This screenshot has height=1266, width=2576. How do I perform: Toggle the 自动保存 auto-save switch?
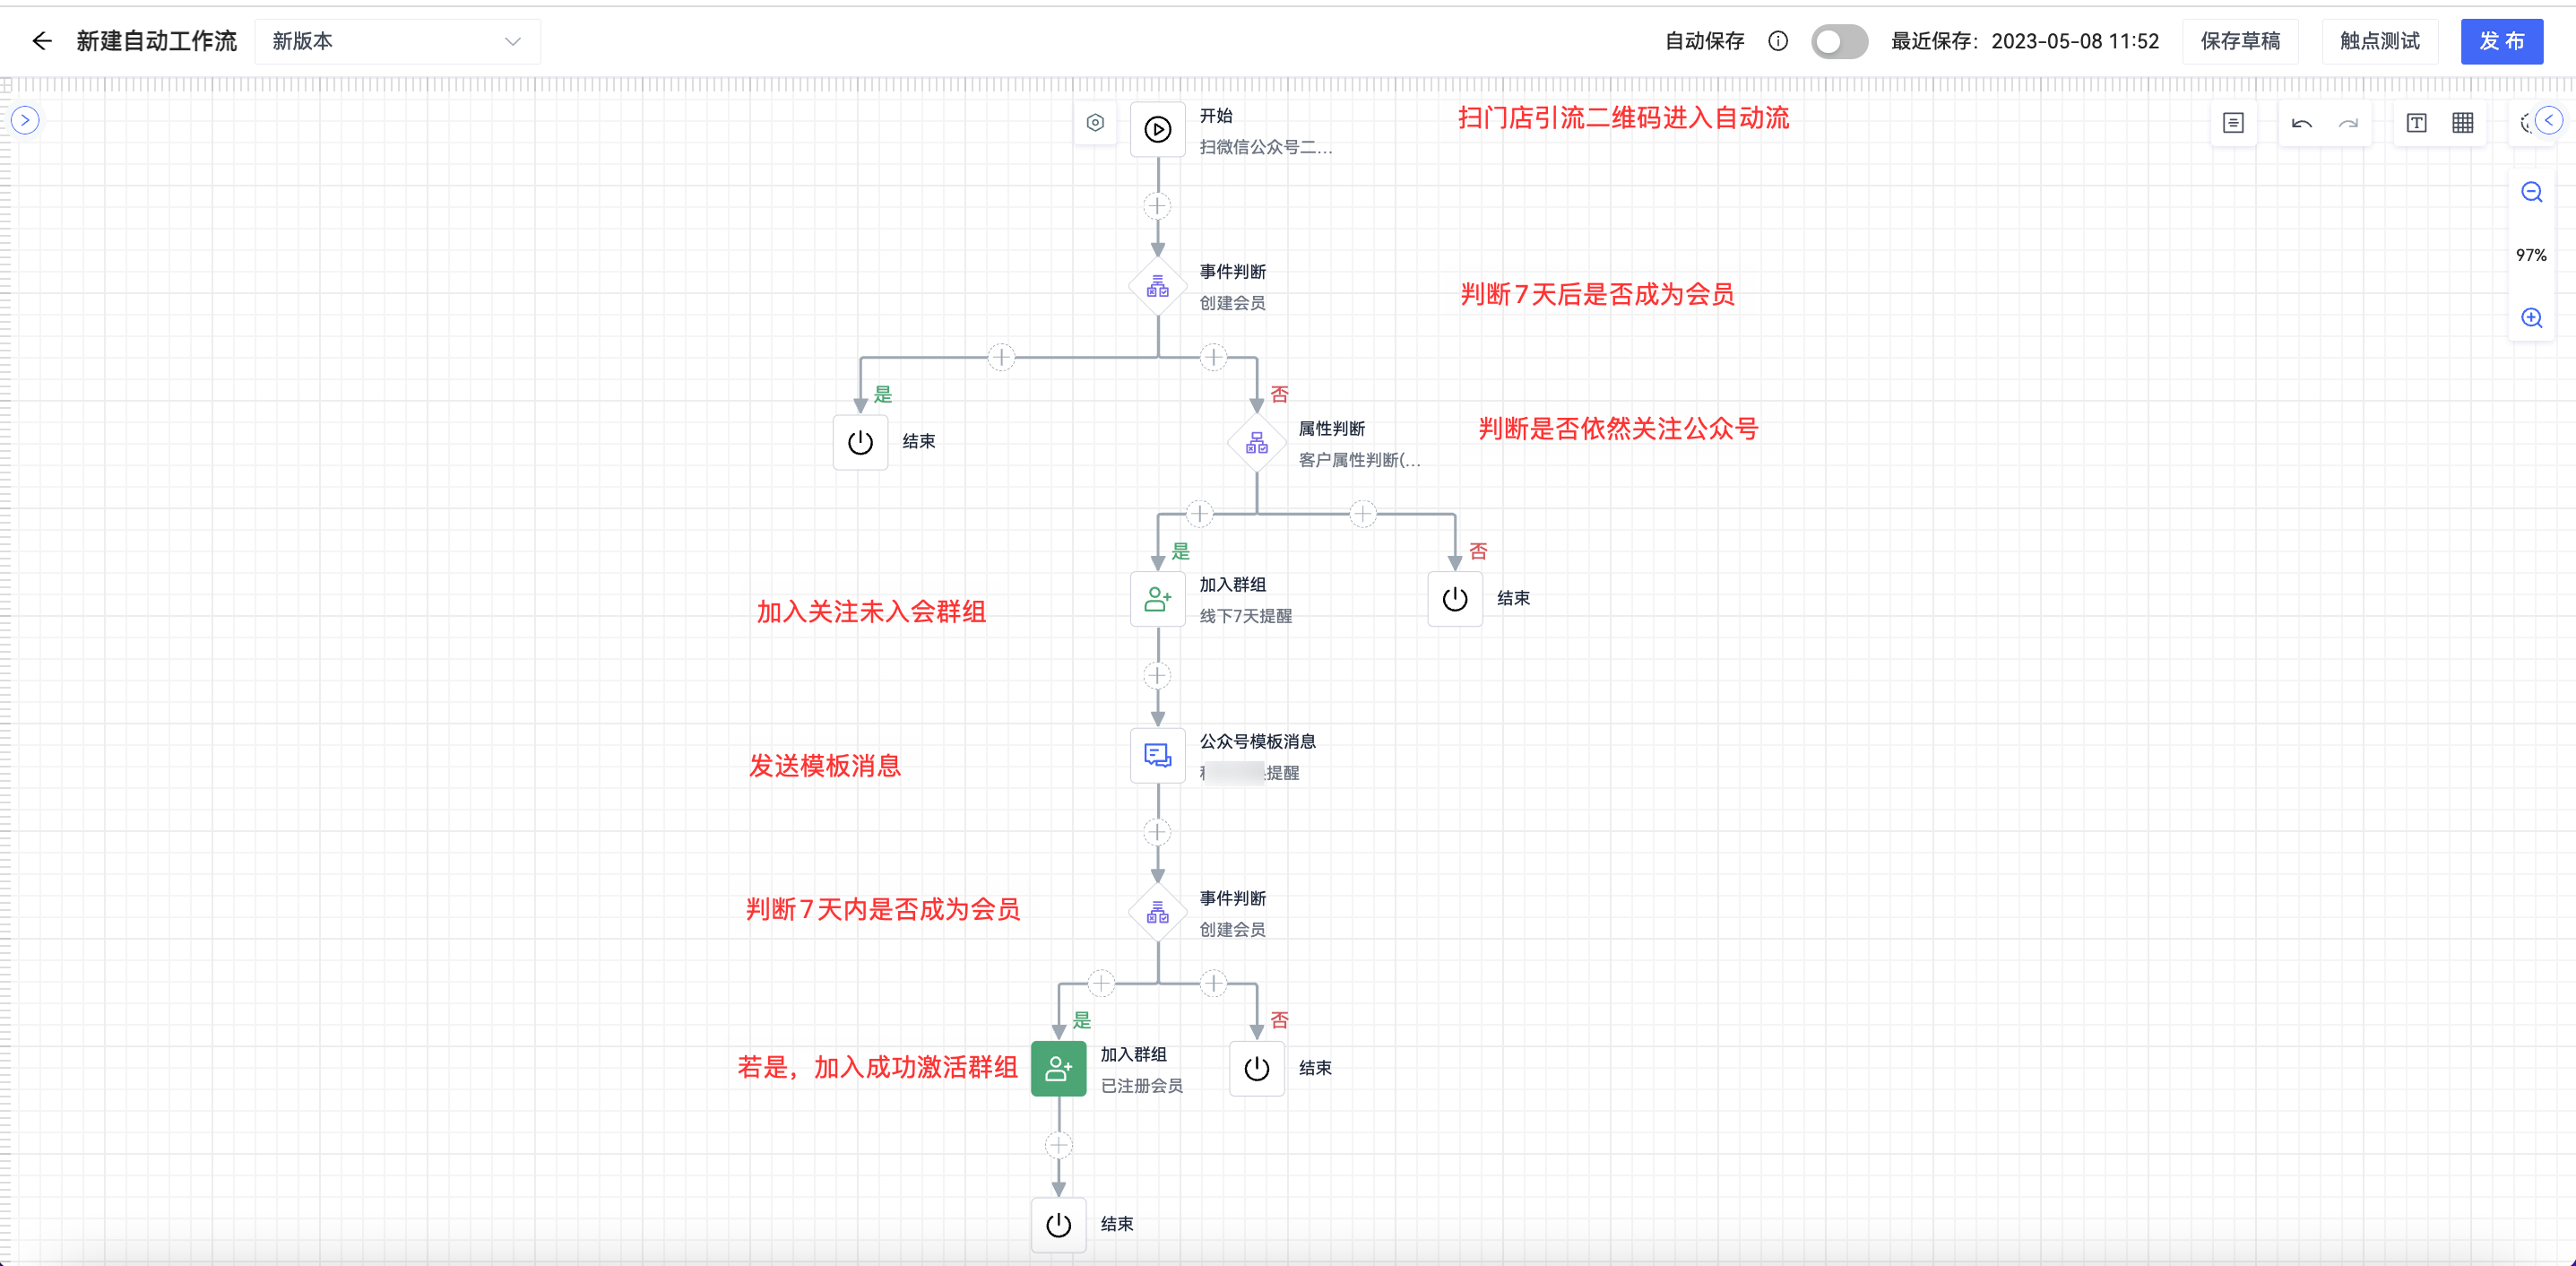pos(1839,41)
